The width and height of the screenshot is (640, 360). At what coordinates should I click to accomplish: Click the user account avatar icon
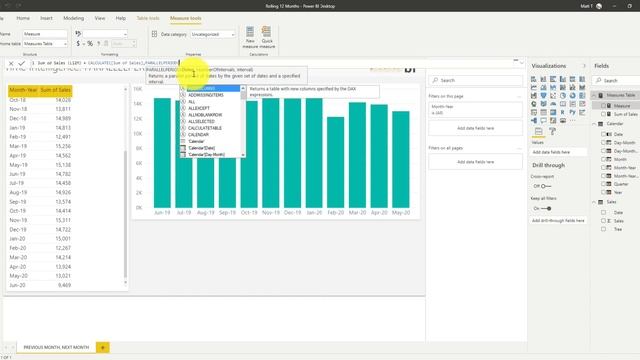pos(599,6)
